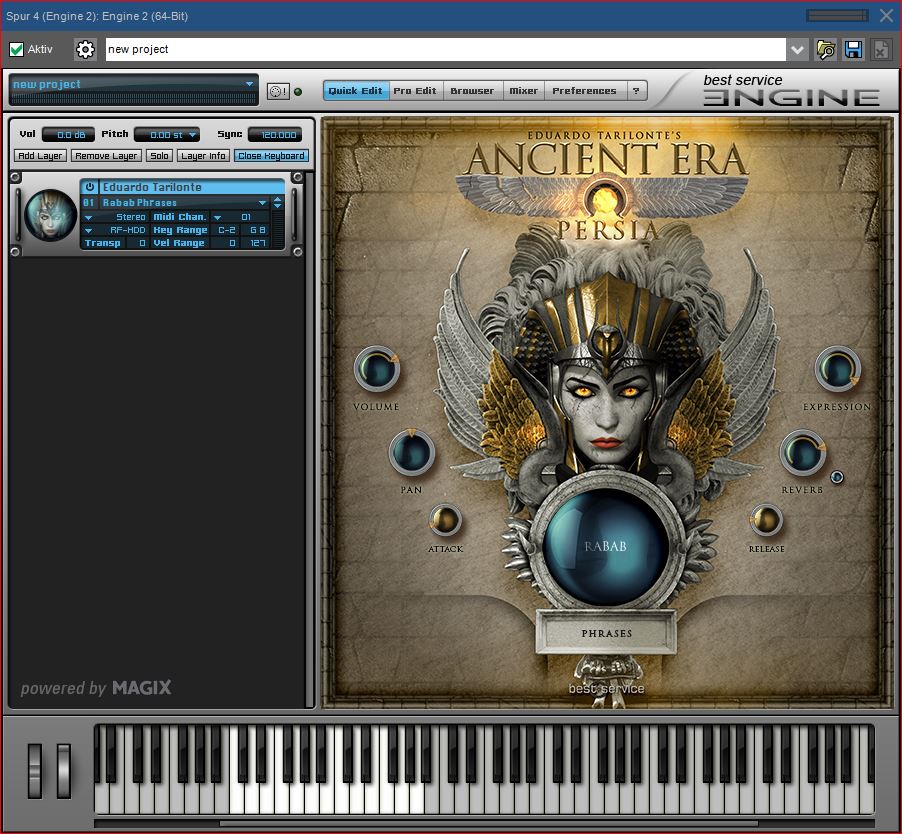Image resolution: width=902 pixels, height=834 pixels.
Task: Open the Rabab Phrases instrument dropdown
Action: [x=262, y=202]
